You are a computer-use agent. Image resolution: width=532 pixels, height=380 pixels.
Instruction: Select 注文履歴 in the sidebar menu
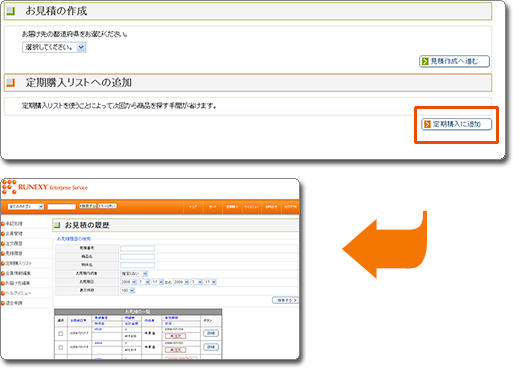click(14, 243)
